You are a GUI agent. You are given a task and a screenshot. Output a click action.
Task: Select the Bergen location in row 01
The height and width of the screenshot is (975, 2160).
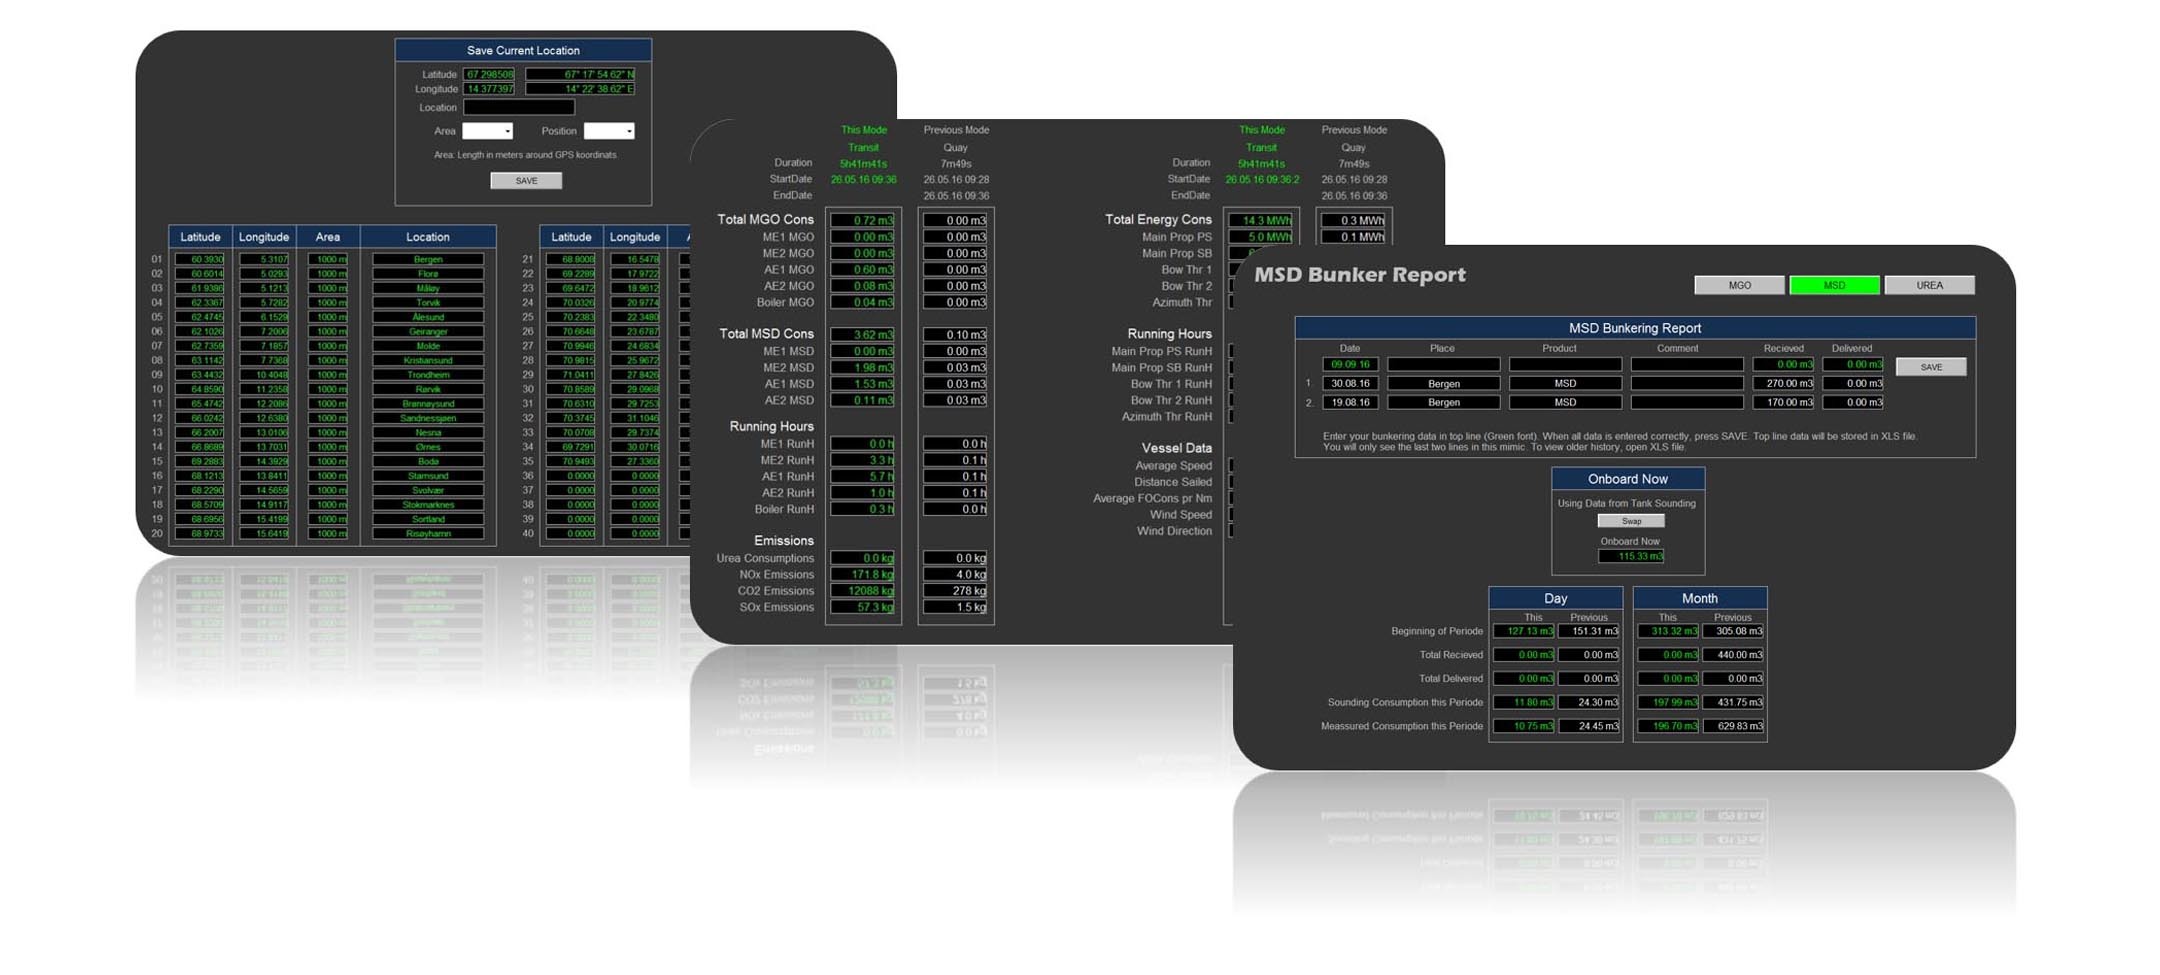(428, 259)
